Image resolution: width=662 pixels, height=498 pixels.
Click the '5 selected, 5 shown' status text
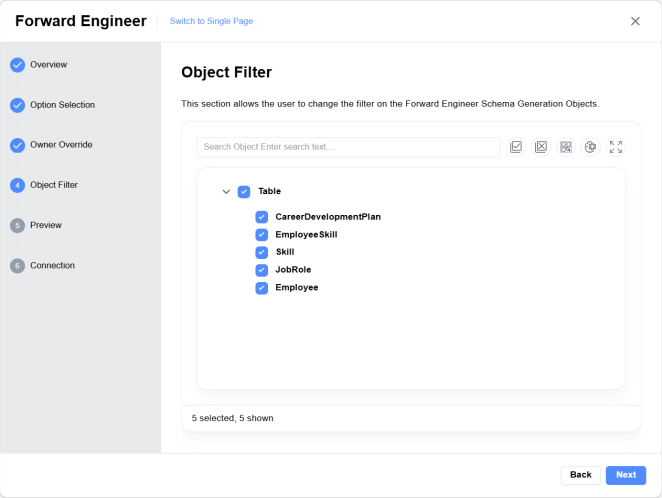(x=233, y=418)
